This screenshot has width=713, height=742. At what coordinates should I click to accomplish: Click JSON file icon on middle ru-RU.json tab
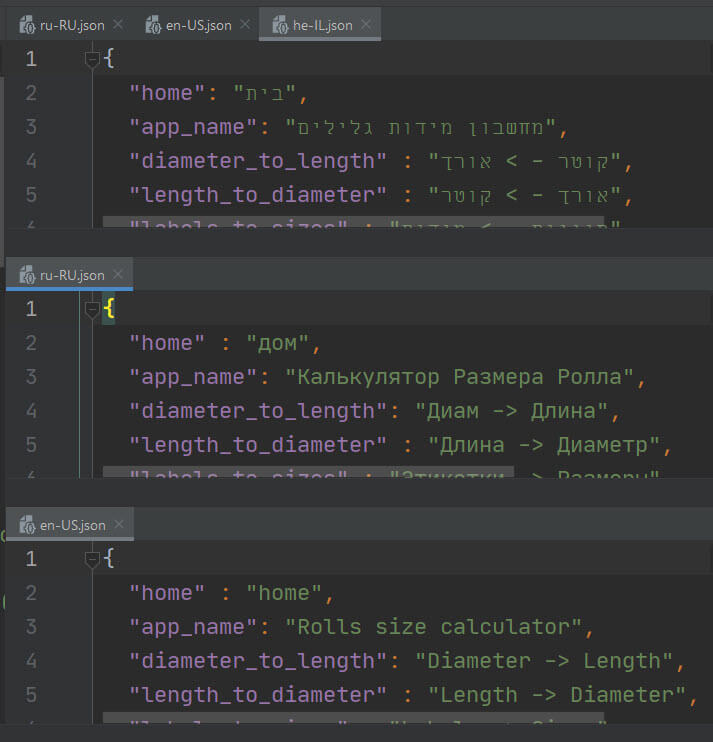click(x=27, y=275)
